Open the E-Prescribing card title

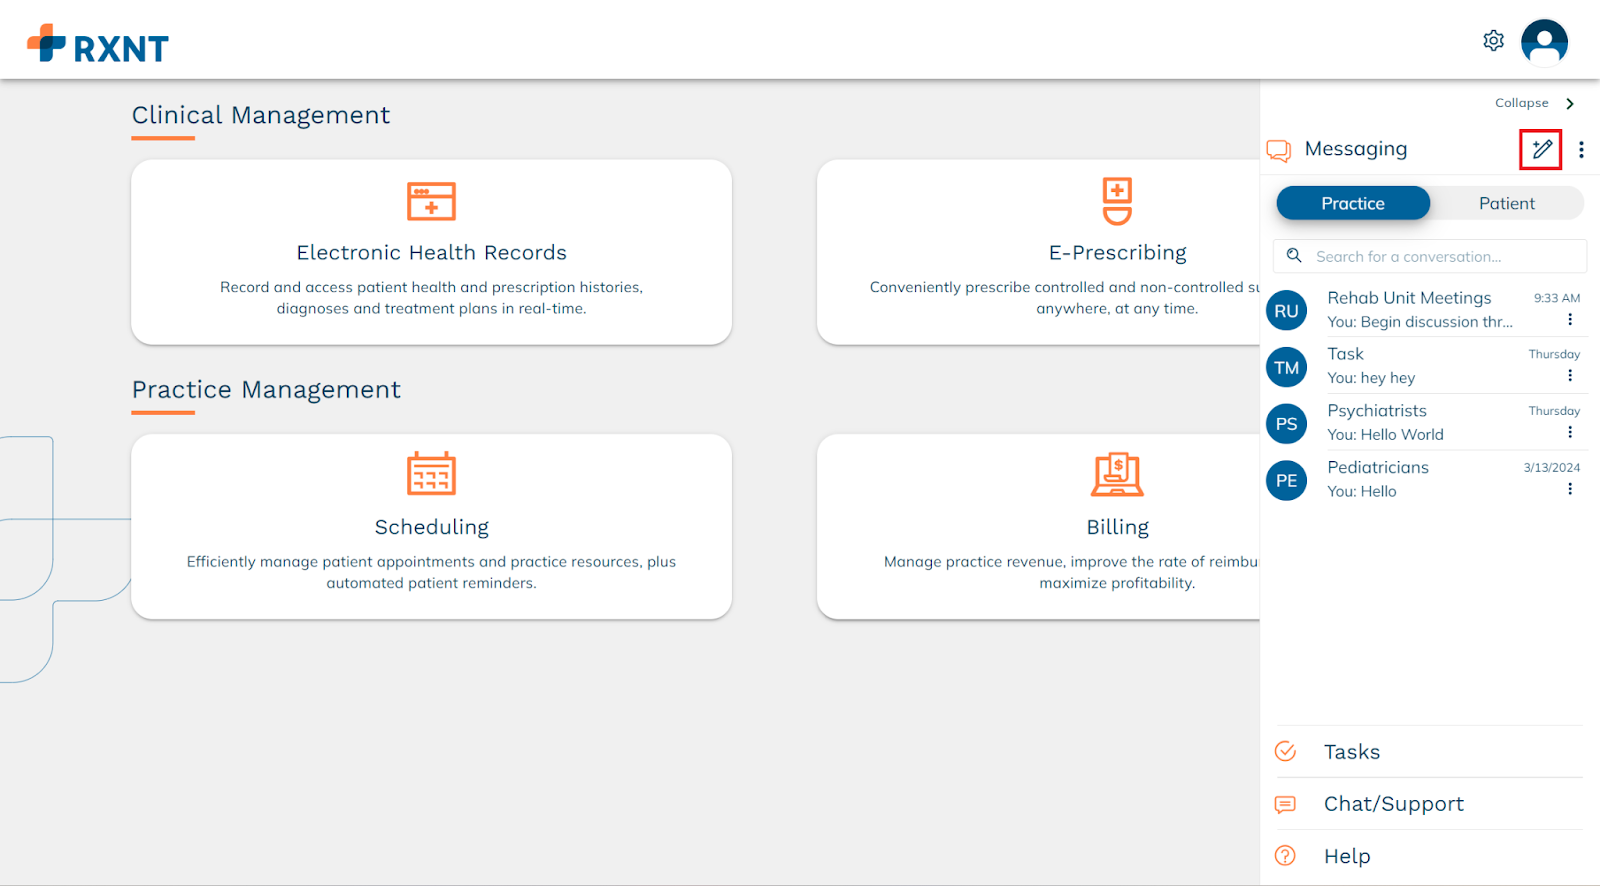[1117, 253]
